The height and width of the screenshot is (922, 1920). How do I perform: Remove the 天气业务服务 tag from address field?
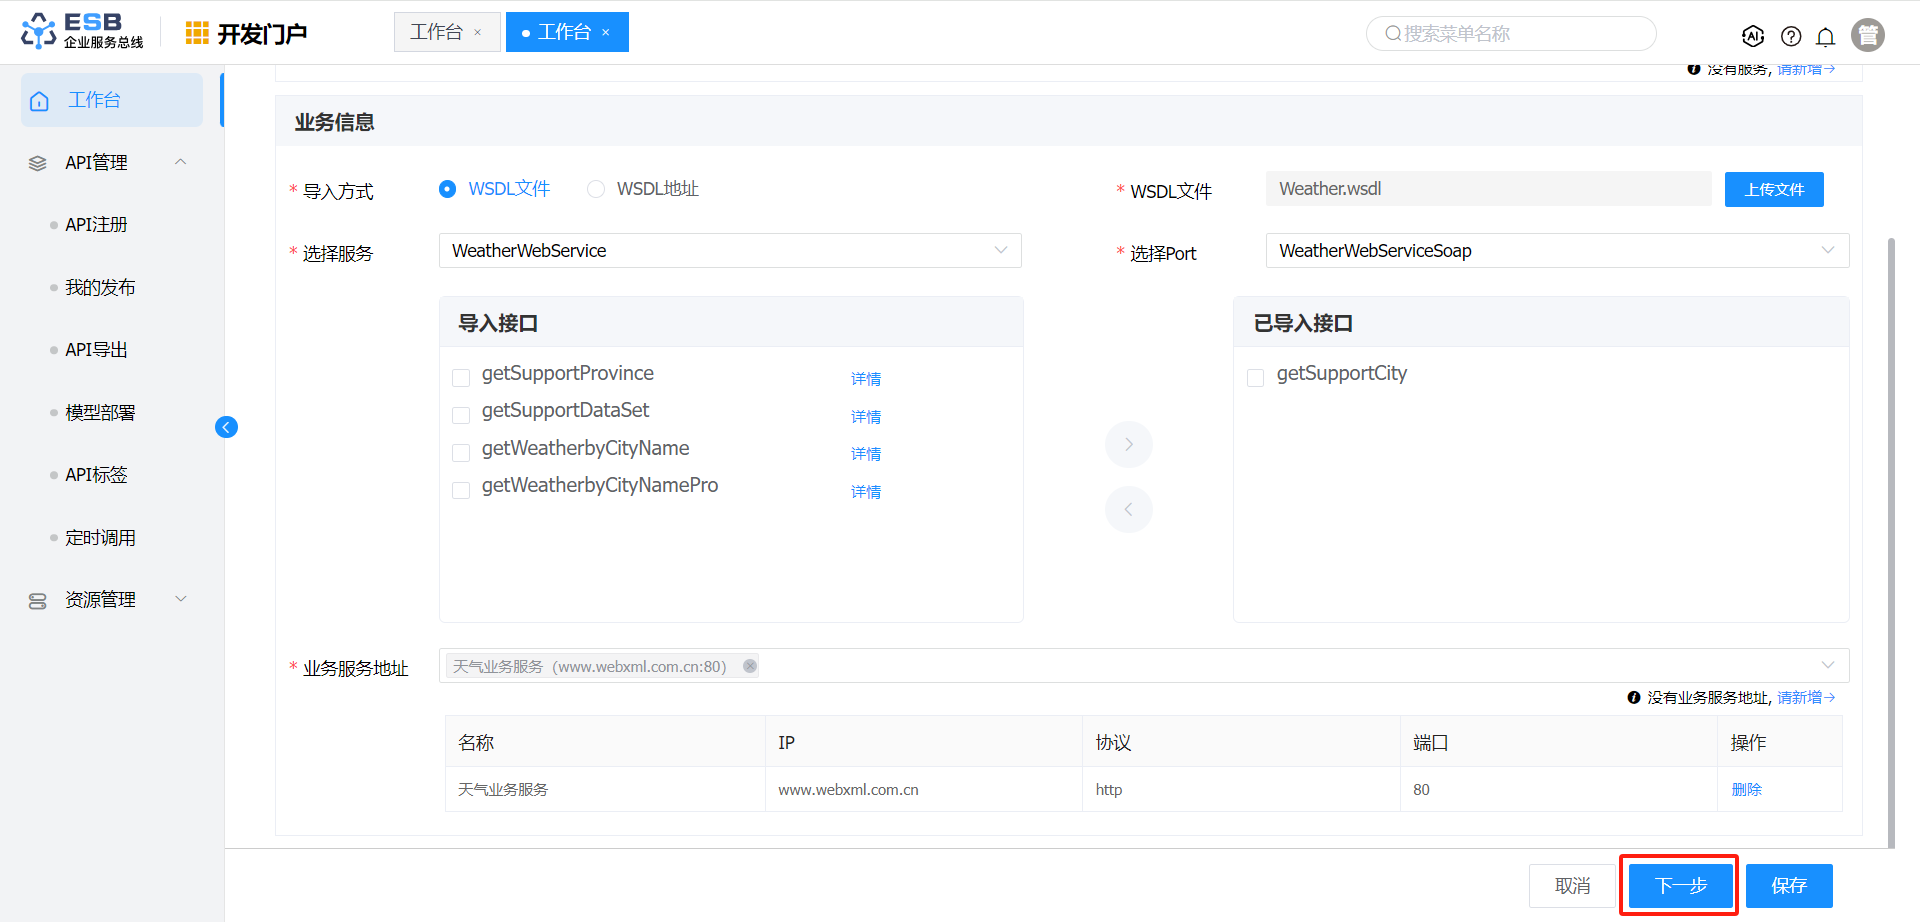[x=750, y=666]
